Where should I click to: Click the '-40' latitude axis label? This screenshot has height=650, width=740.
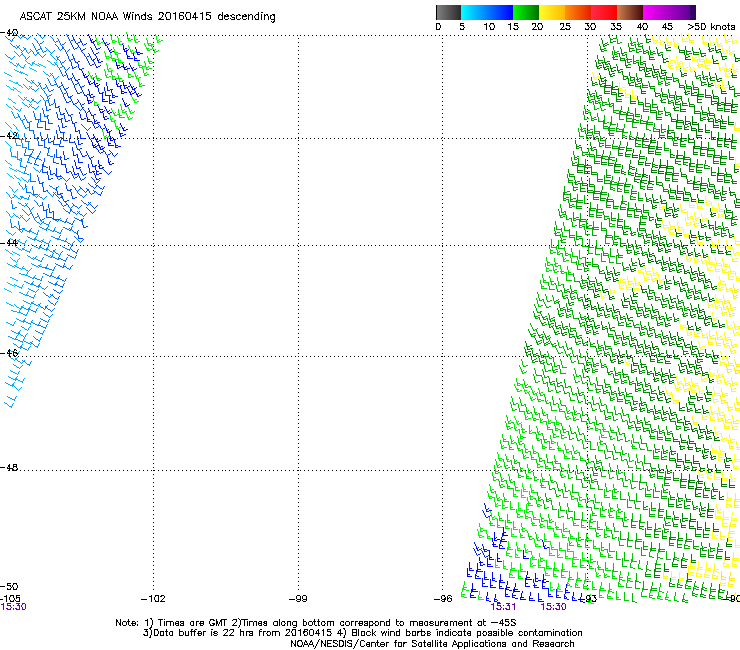(x=9, y=33)
